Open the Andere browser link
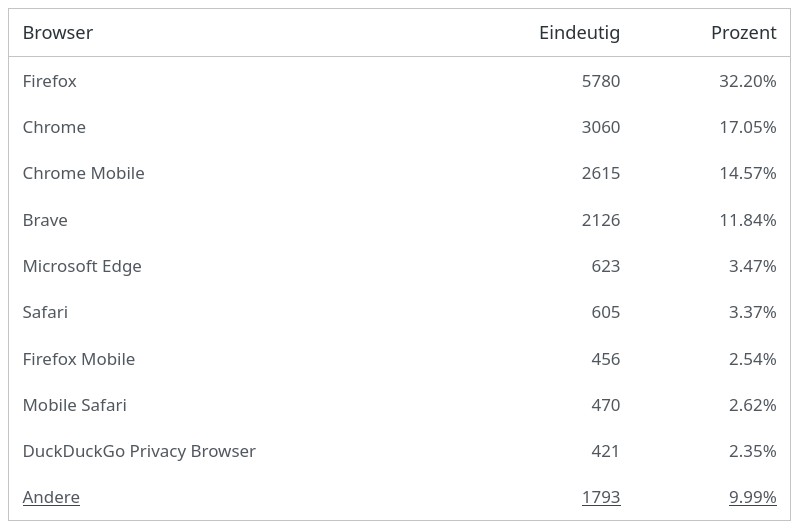 coord(51,497)
